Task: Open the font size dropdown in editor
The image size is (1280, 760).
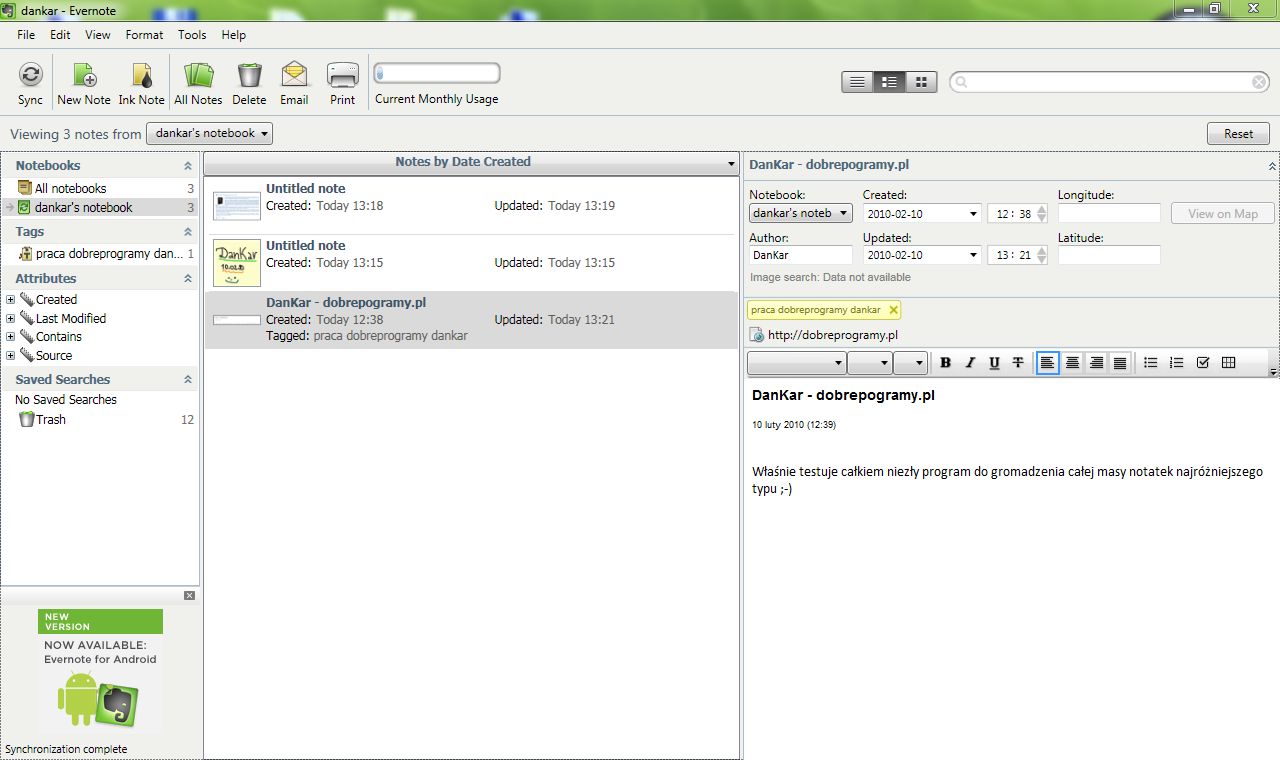Action: [x=869, y=363]
